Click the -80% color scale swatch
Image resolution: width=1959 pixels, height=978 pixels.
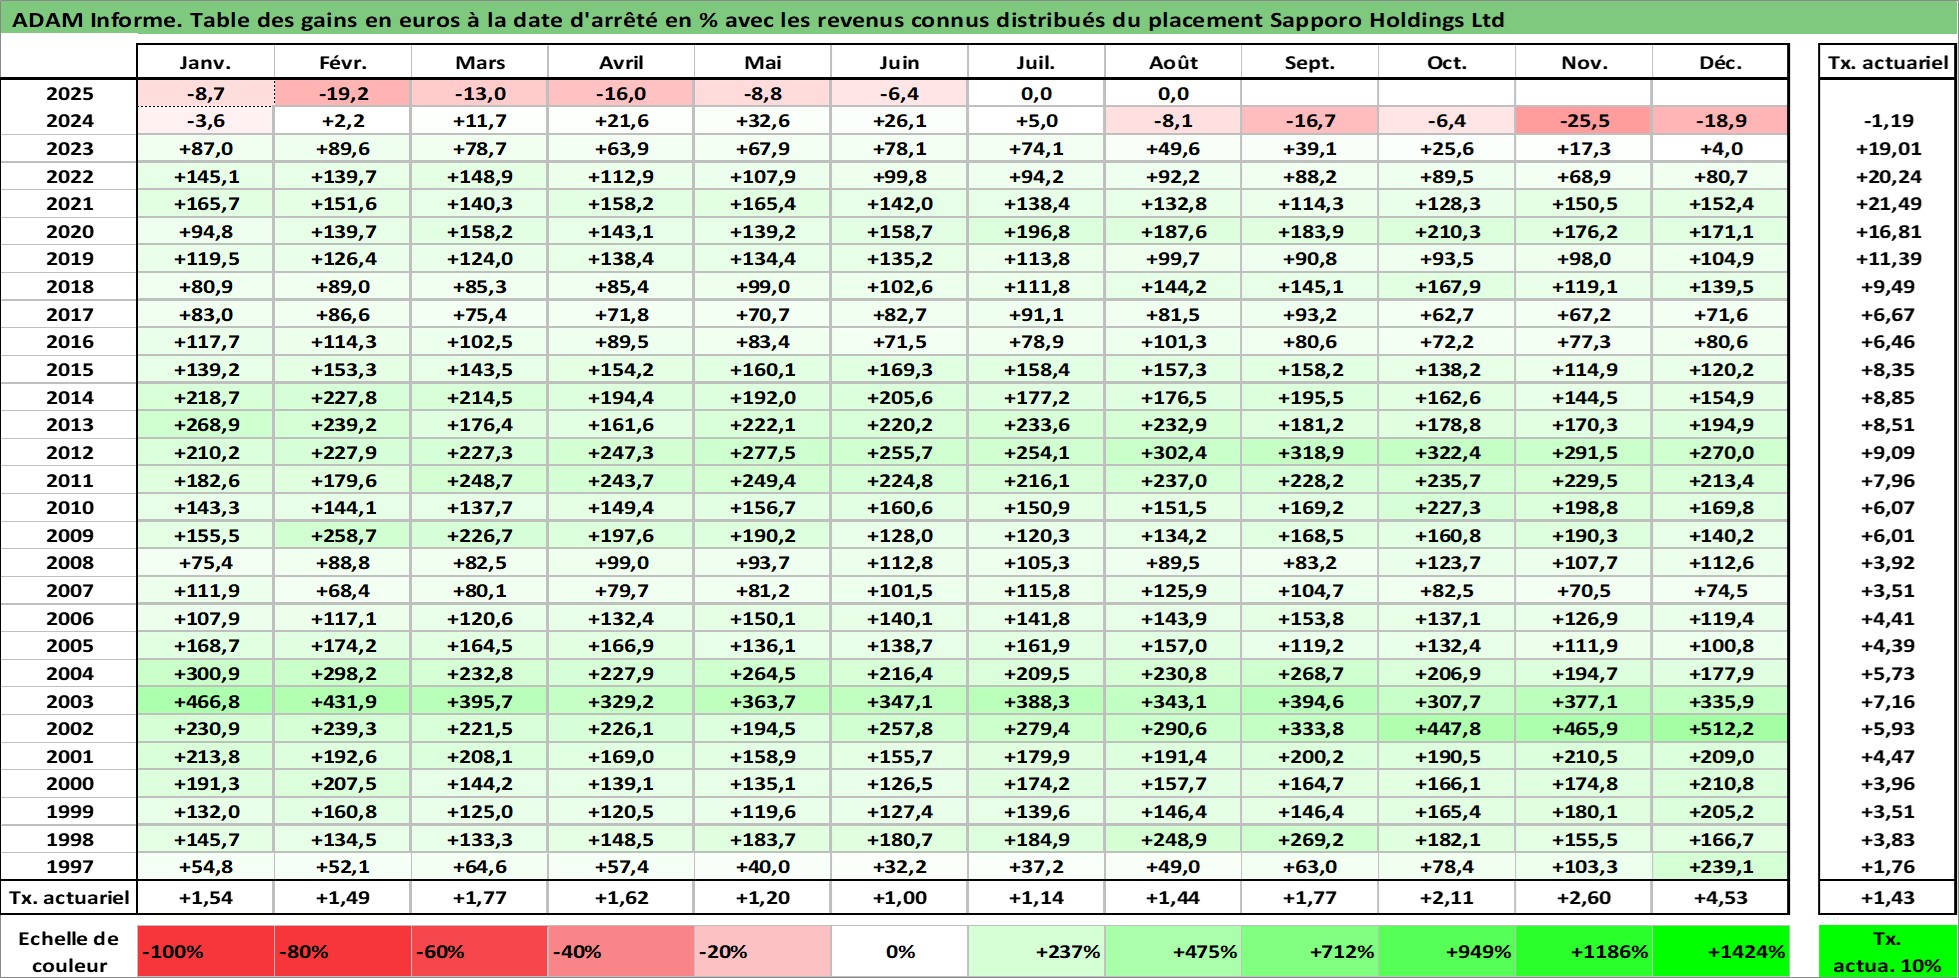coord(343,951)
